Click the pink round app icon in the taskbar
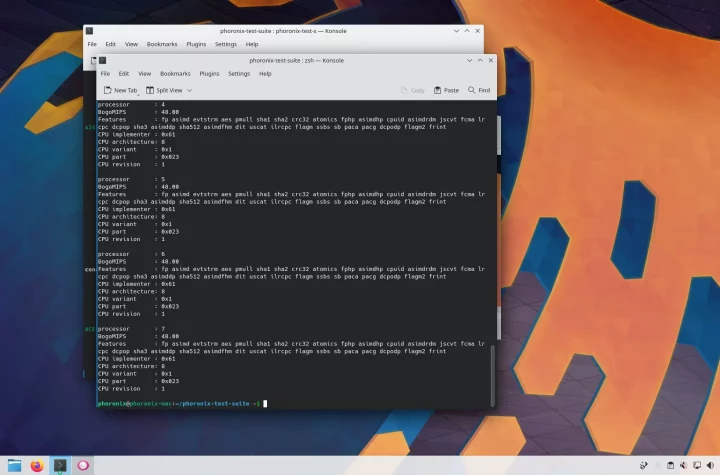Image resolution: width=720 pixels, height=475 pixels. tap(83, 465)
